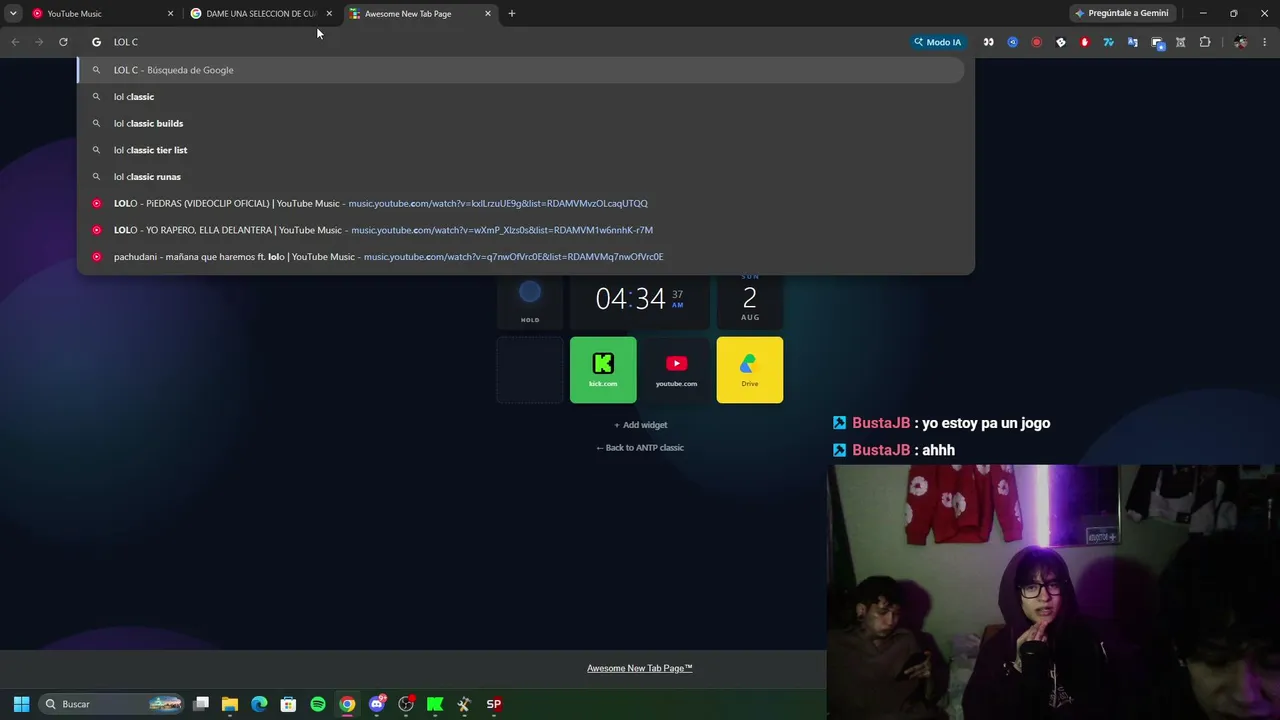Launch Spotify from the taskbar
The width and height of the screenshot is (1280, 720).
coord(318,704)
